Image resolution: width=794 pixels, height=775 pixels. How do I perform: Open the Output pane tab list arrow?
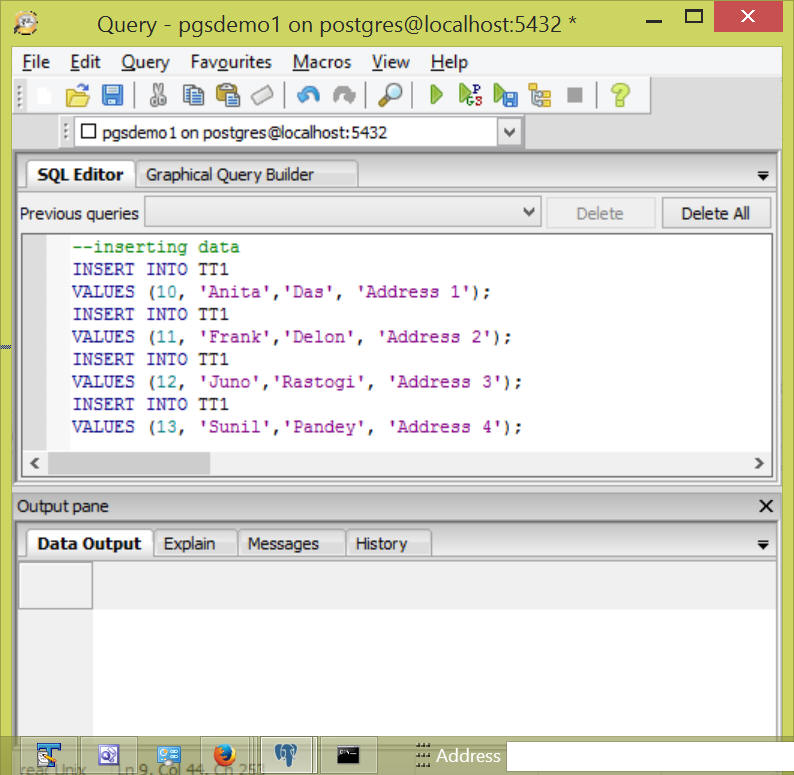763,545
